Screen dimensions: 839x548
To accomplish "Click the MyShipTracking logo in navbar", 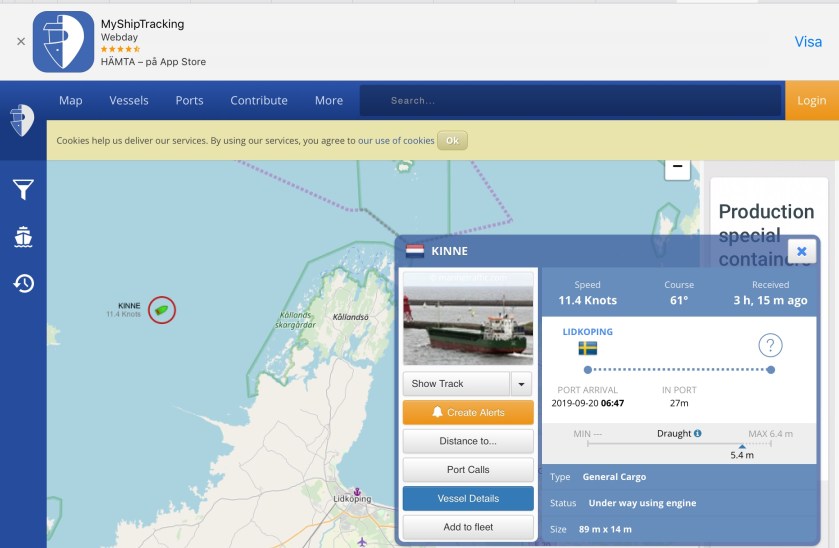I will [x=22, y=119].
